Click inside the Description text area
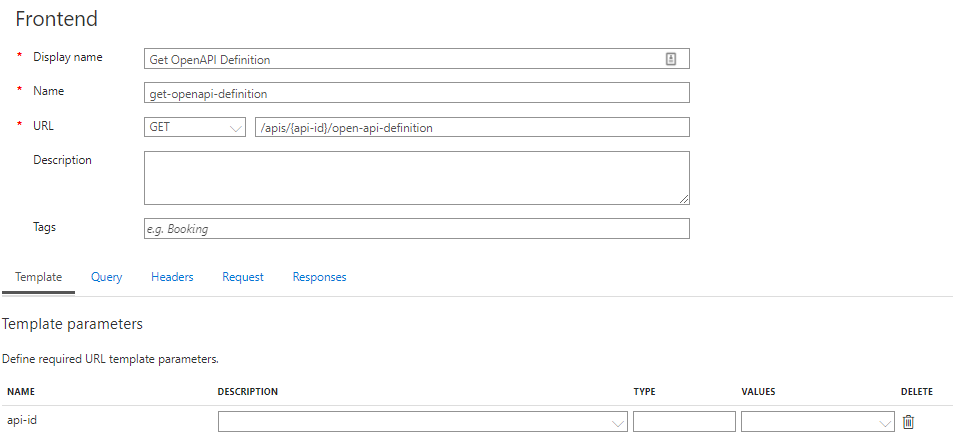The image size is (953, 447). click(x=417, y=178)
